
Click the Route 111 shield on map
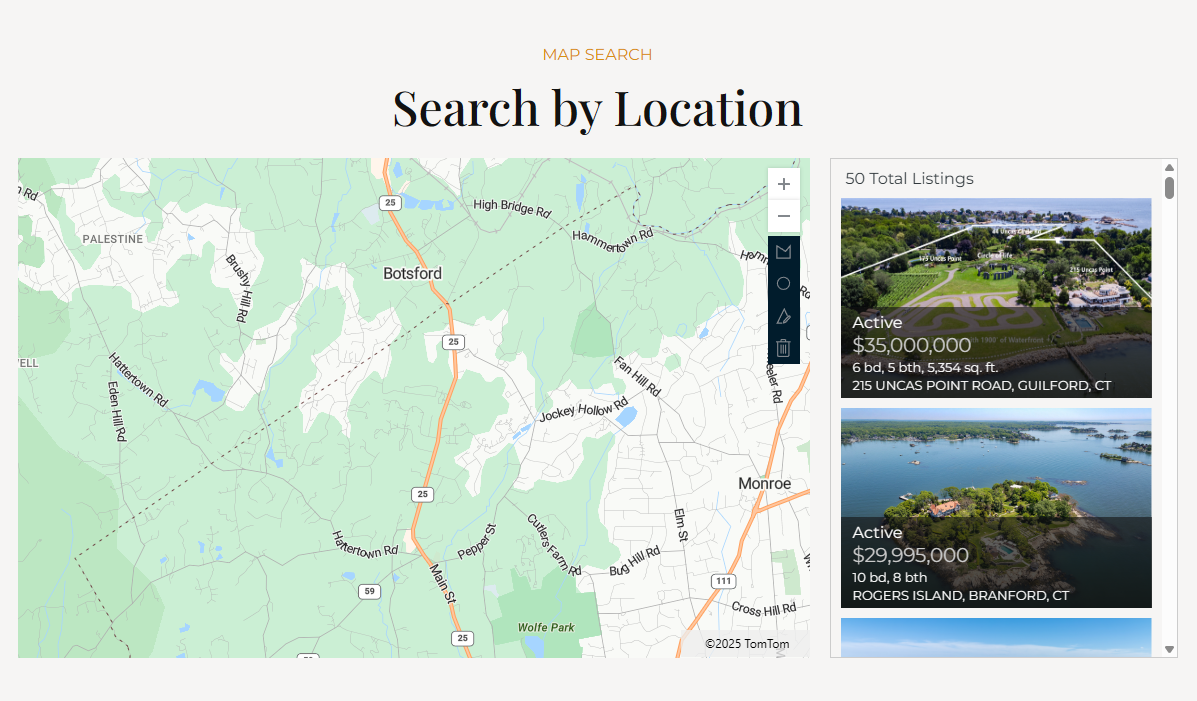click(x=723, y=581)
